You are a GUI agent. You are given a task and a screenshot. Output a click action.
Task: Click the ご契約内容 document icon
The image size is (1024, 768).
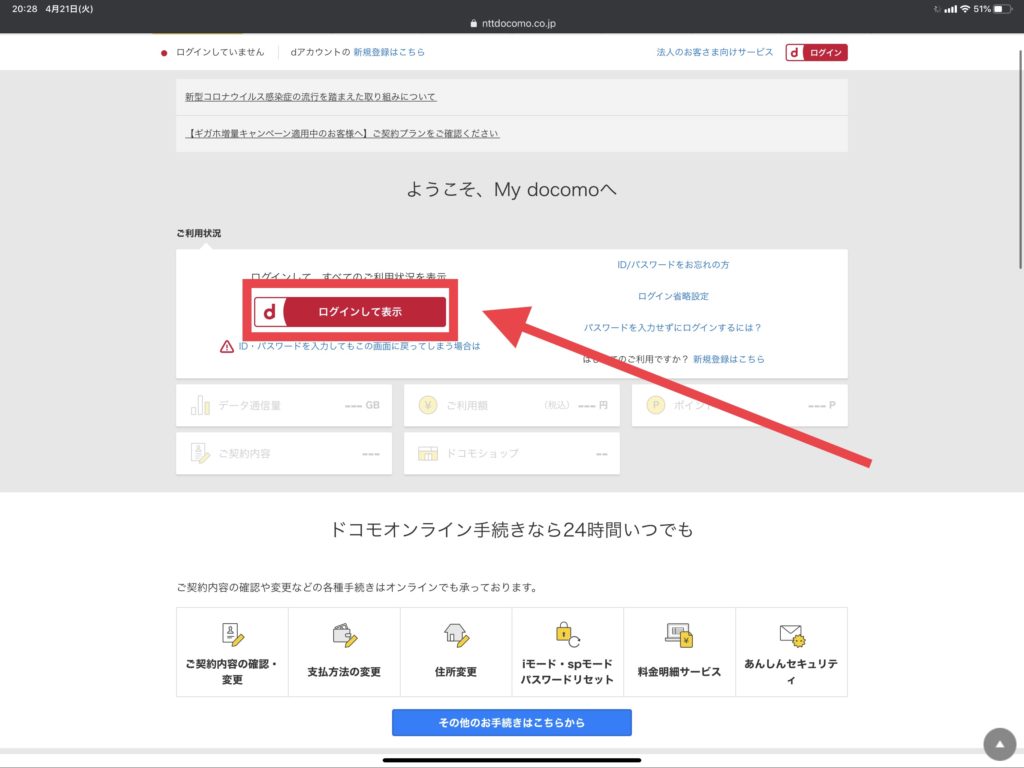point(200,453)
